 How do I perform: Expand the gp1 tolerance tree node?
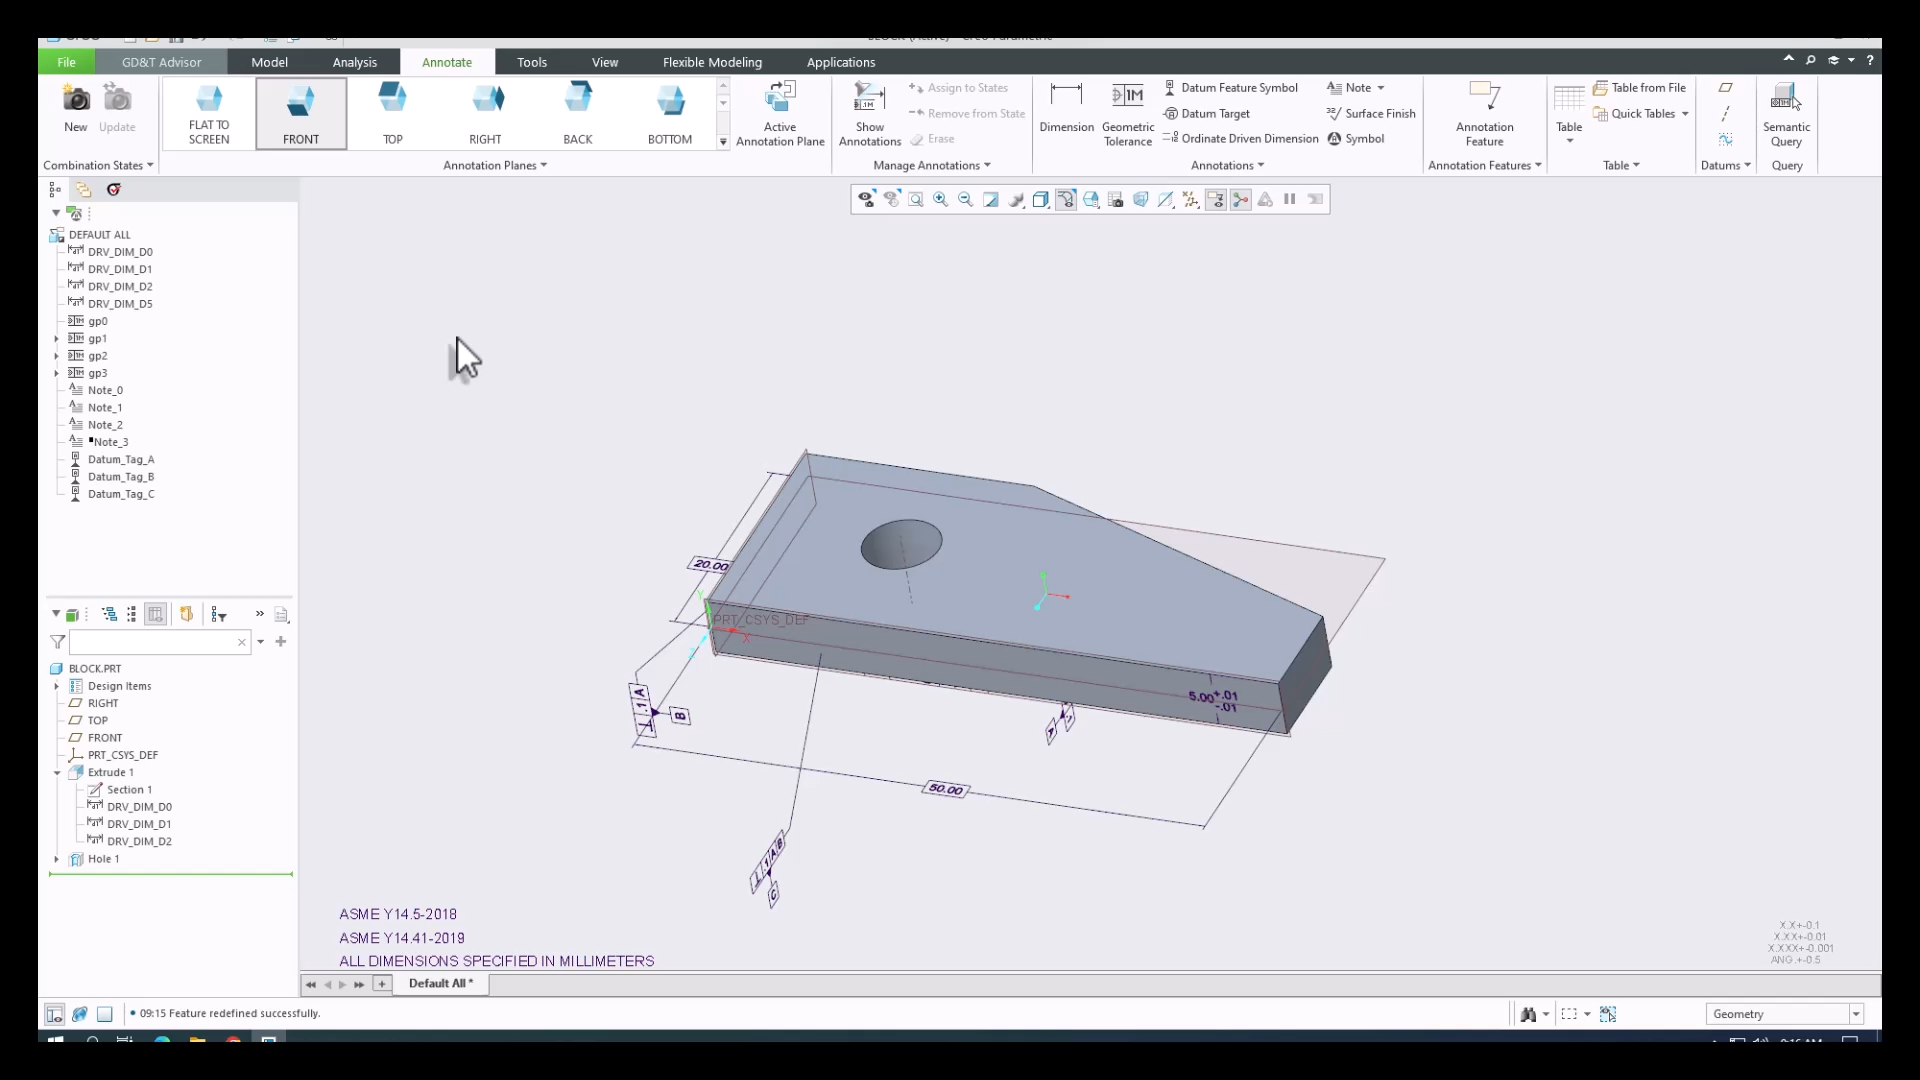tap(57, 339)
